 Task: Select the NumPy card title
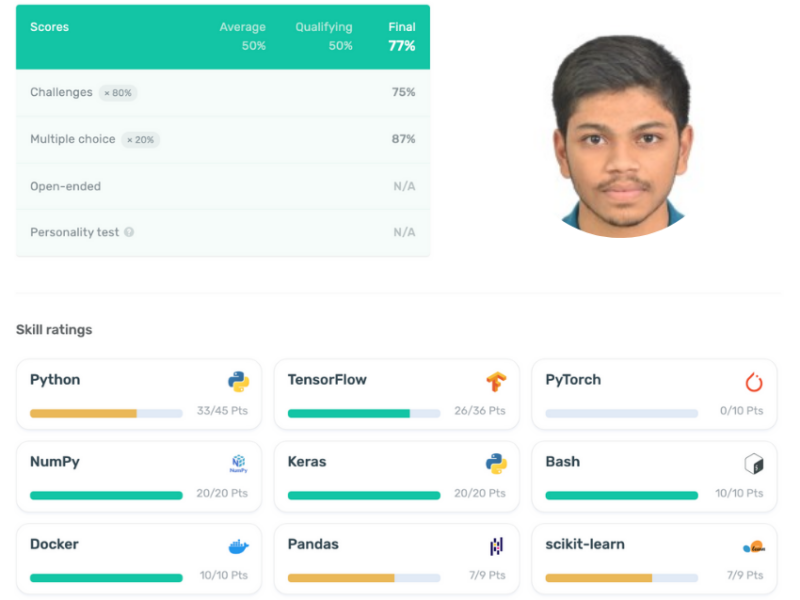(55, 462)
